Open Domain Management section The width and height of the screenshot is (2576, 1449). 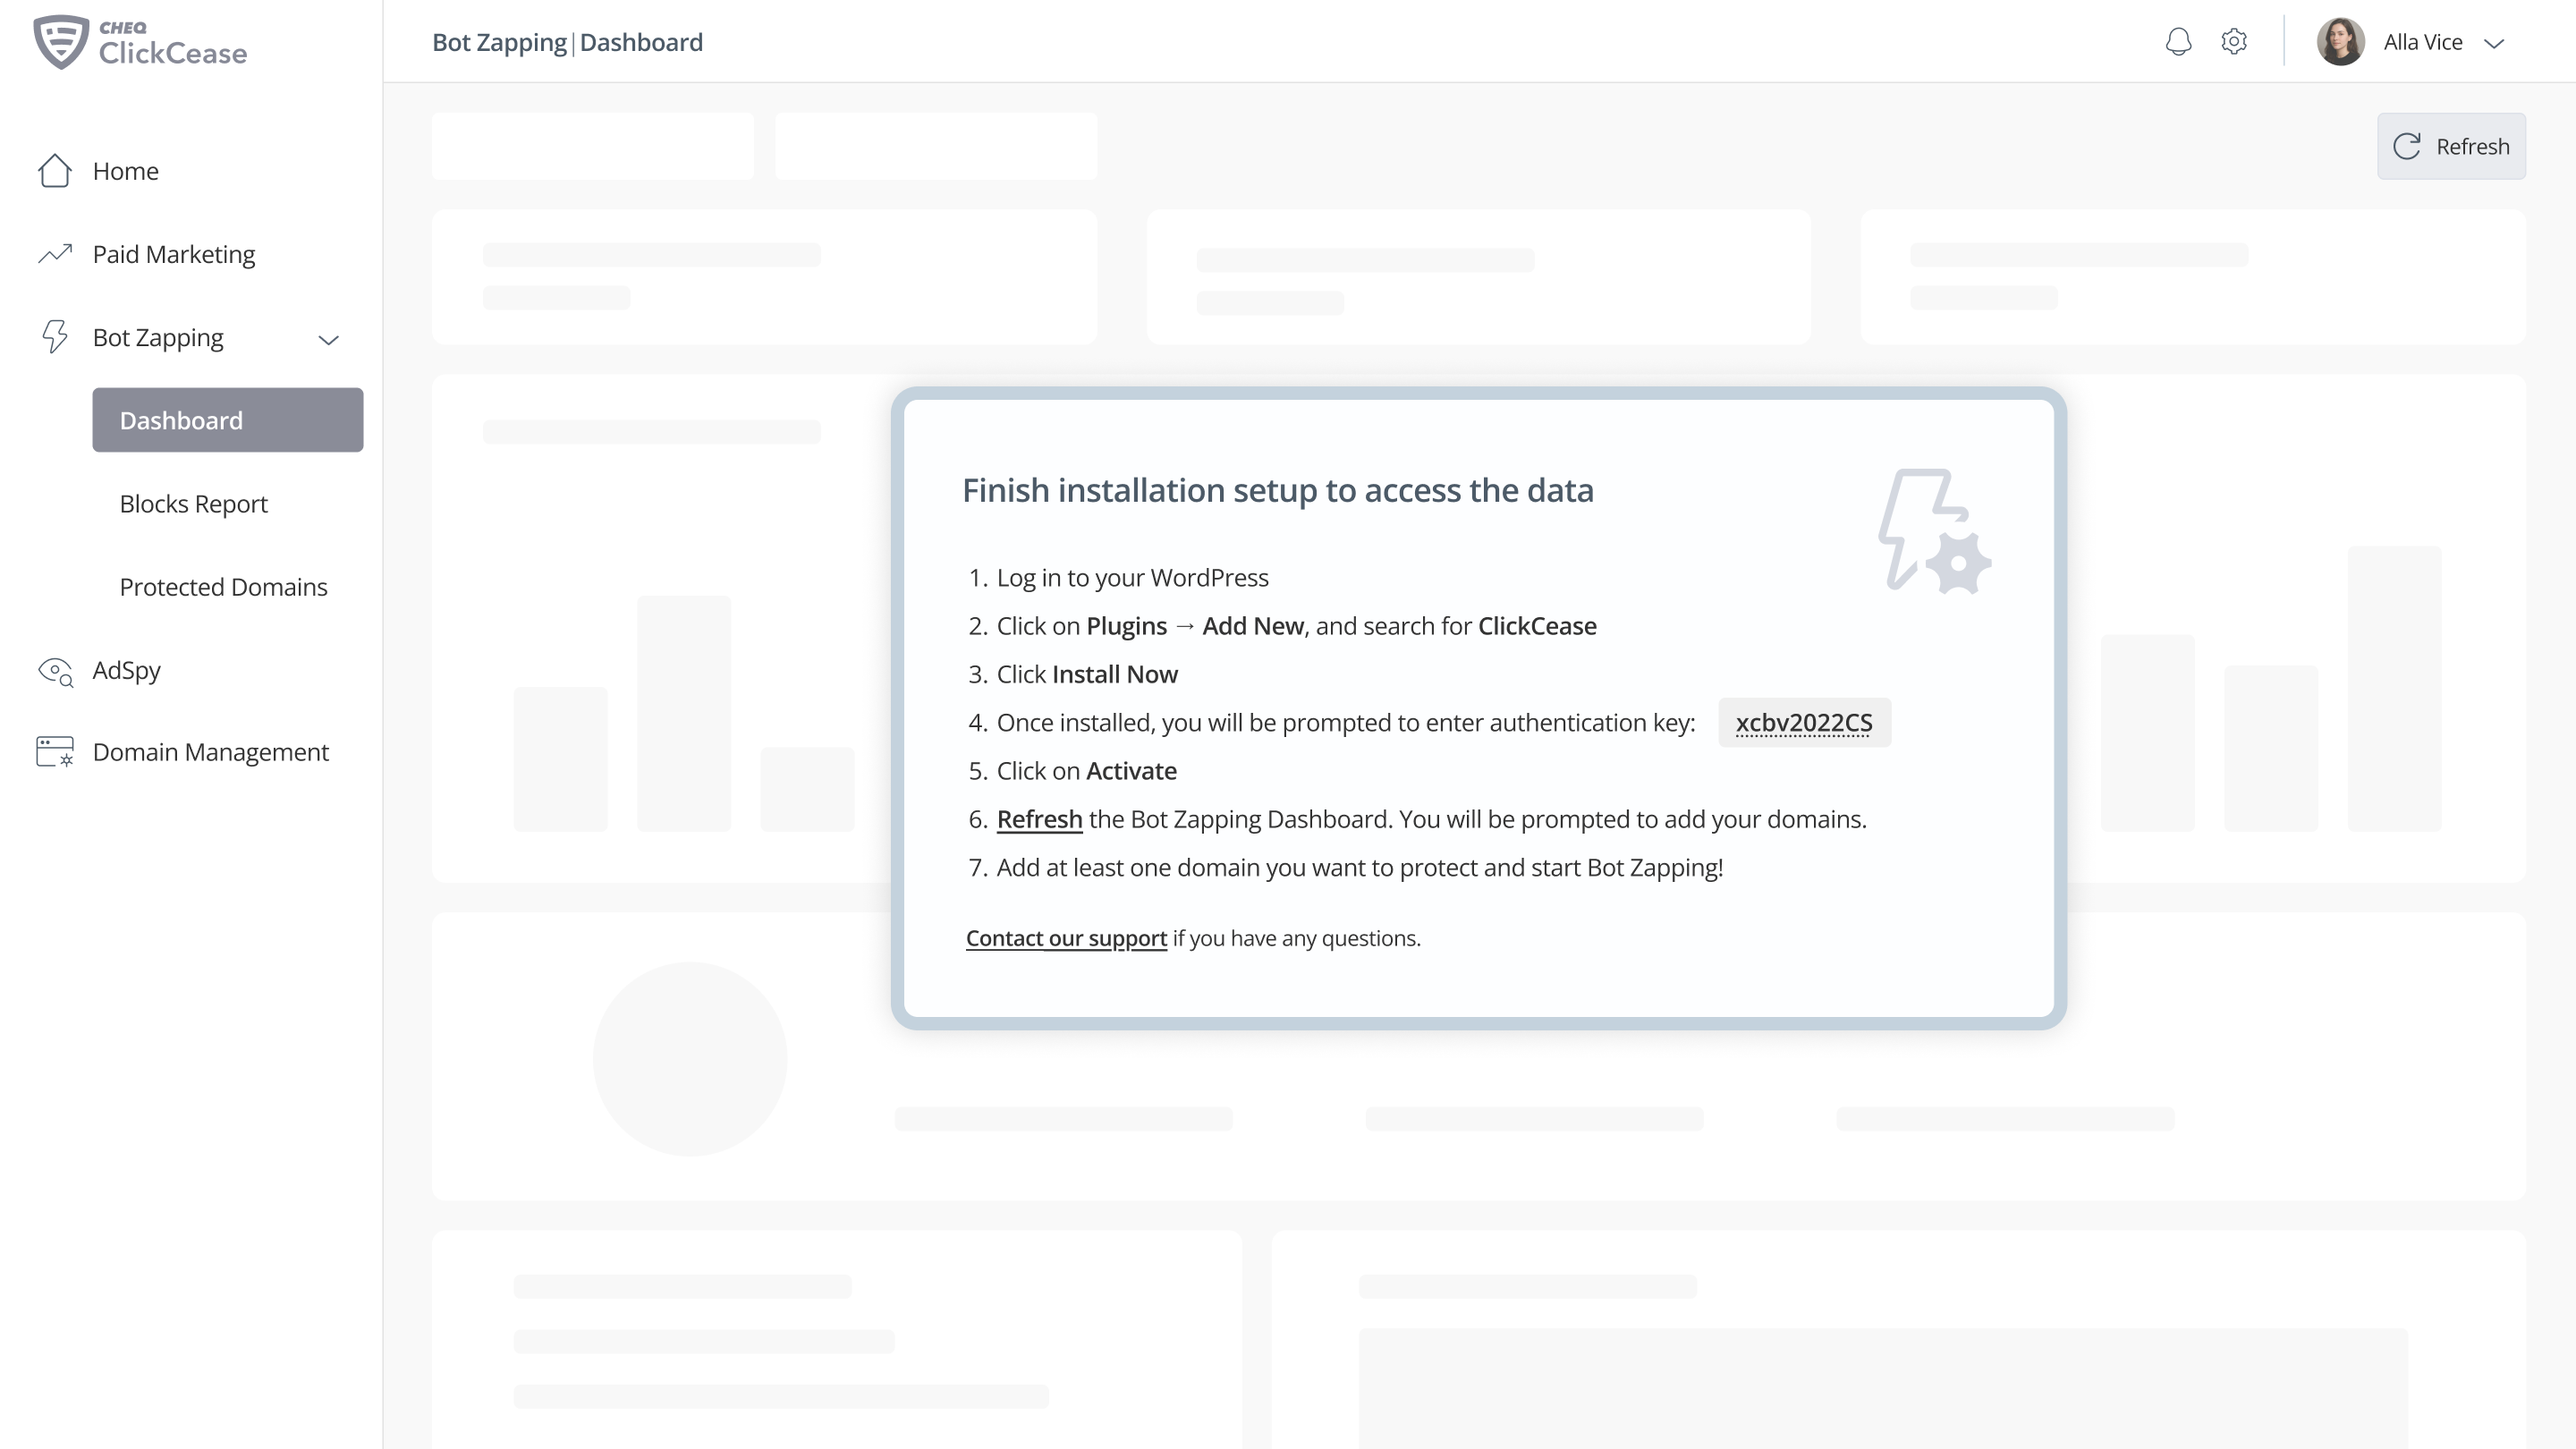(x=210, y=752)
